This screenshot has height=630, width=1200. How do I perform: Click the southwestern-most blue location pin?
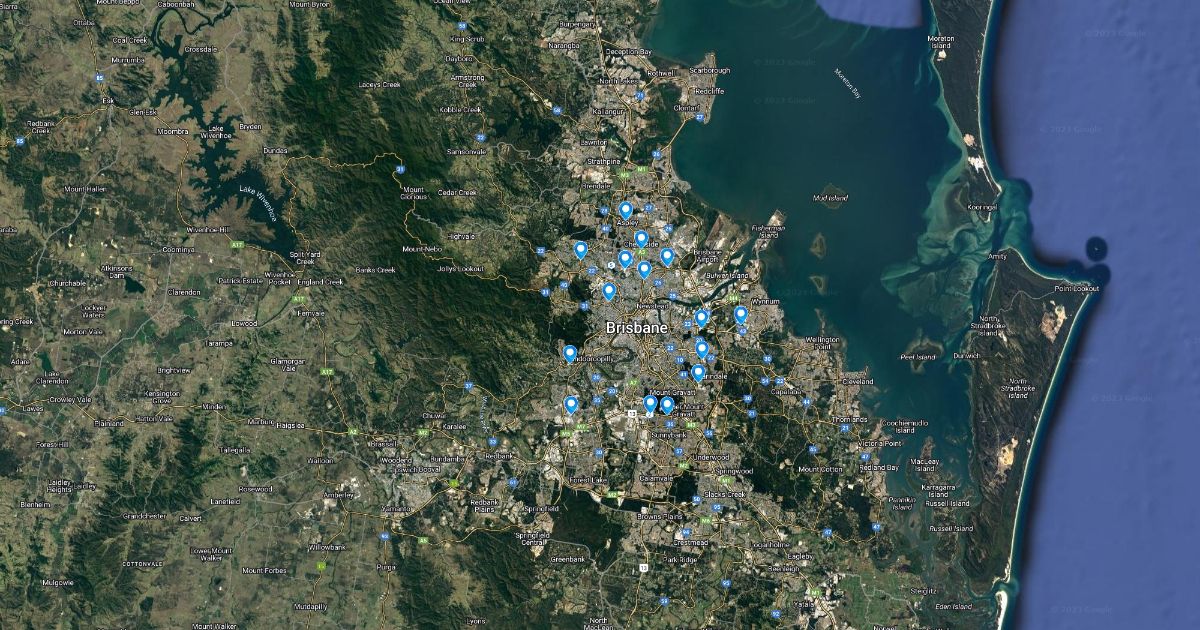pos(571,404)
